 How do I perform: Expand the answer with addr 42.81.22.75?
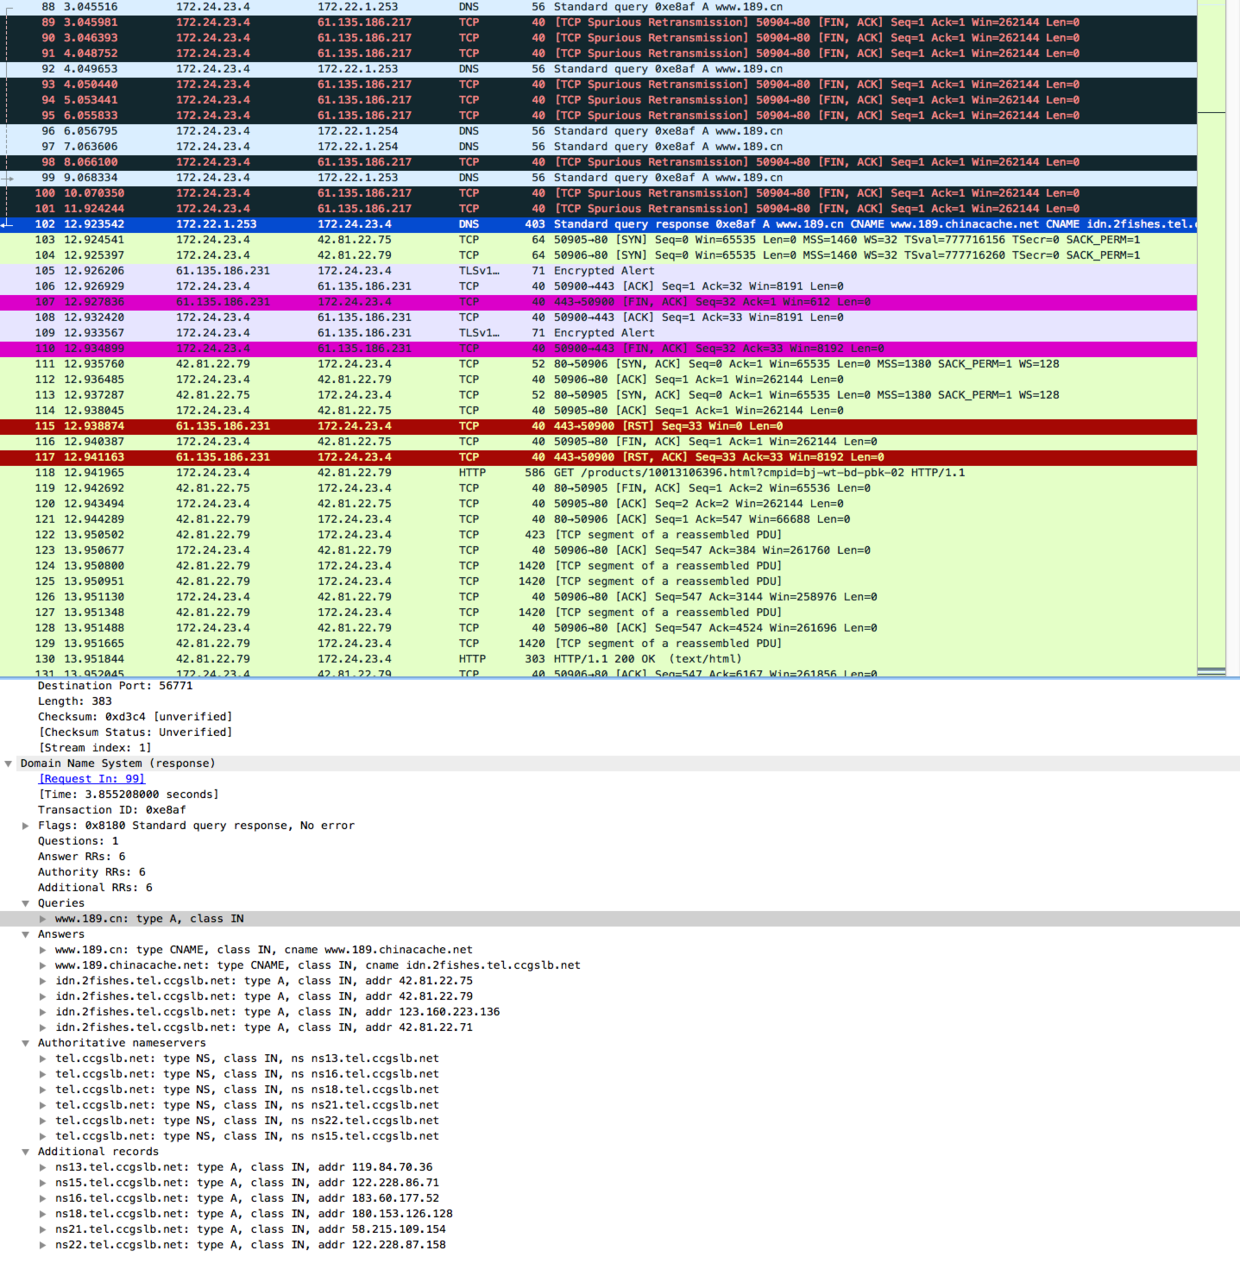43,980
